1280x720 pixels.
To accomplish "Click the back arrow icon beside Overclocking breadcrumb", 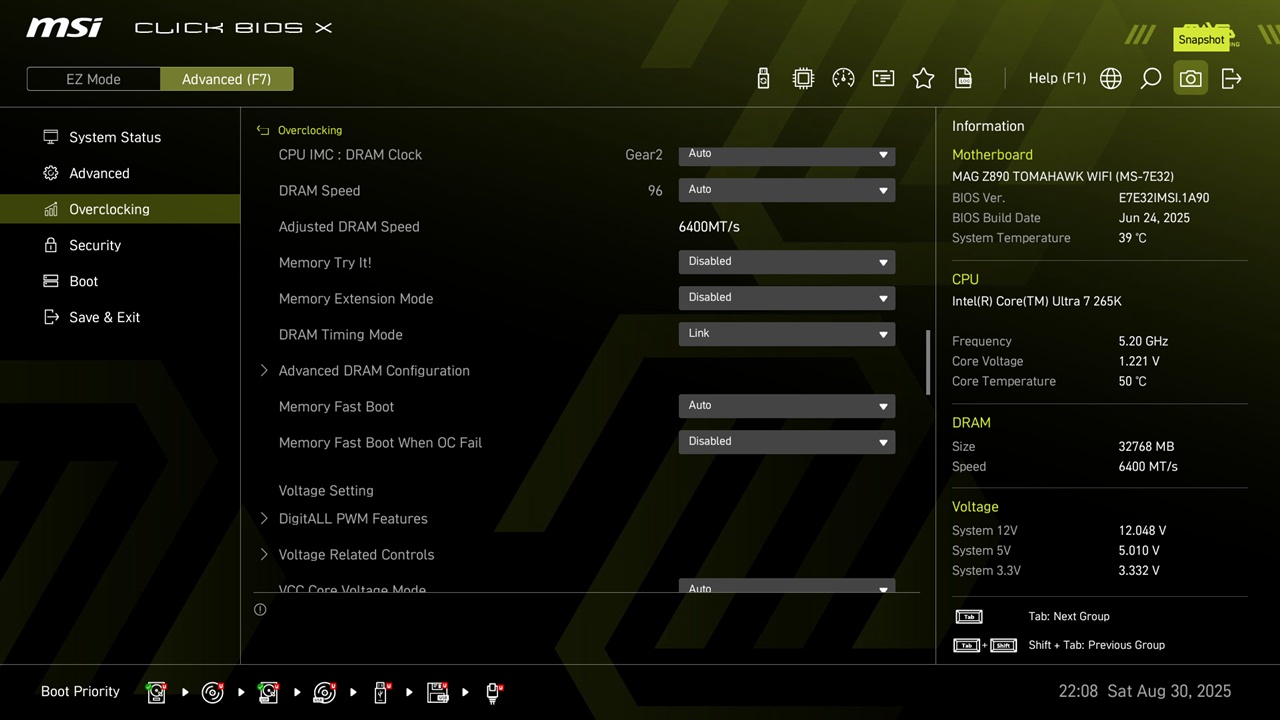I will 263,130.
